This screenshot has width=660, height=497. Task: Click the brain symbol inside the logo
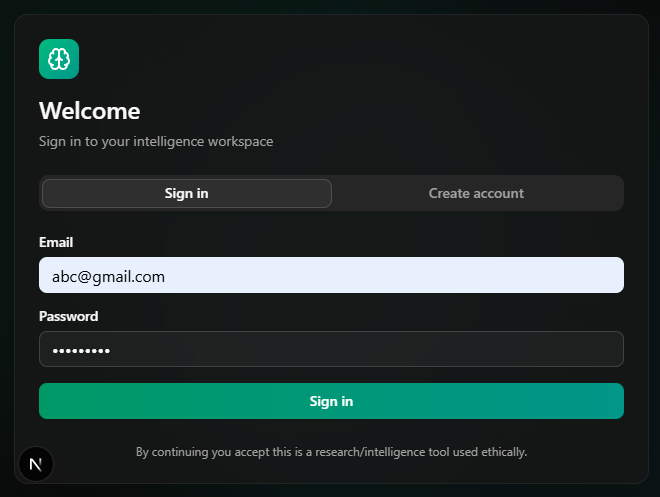(59, 59)
